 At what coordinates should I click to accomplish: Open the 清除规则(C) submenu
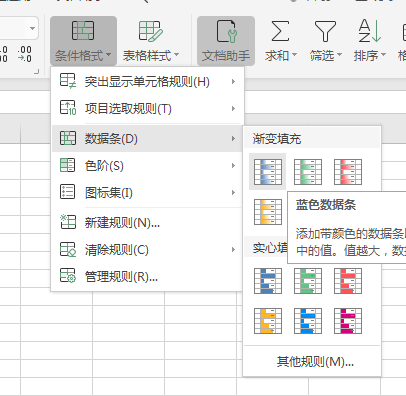click(x=148, y=250)
